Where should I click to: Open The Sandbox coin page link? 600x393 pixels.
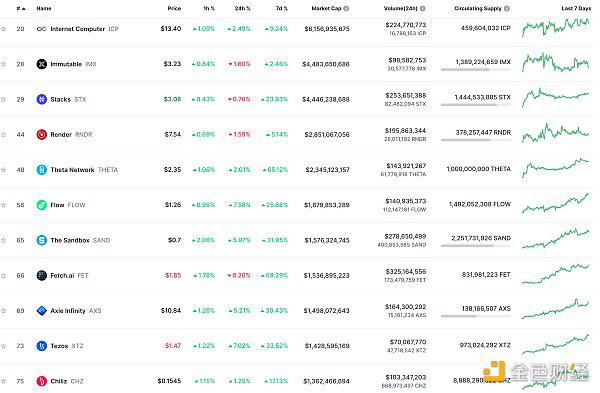(70, 240)
